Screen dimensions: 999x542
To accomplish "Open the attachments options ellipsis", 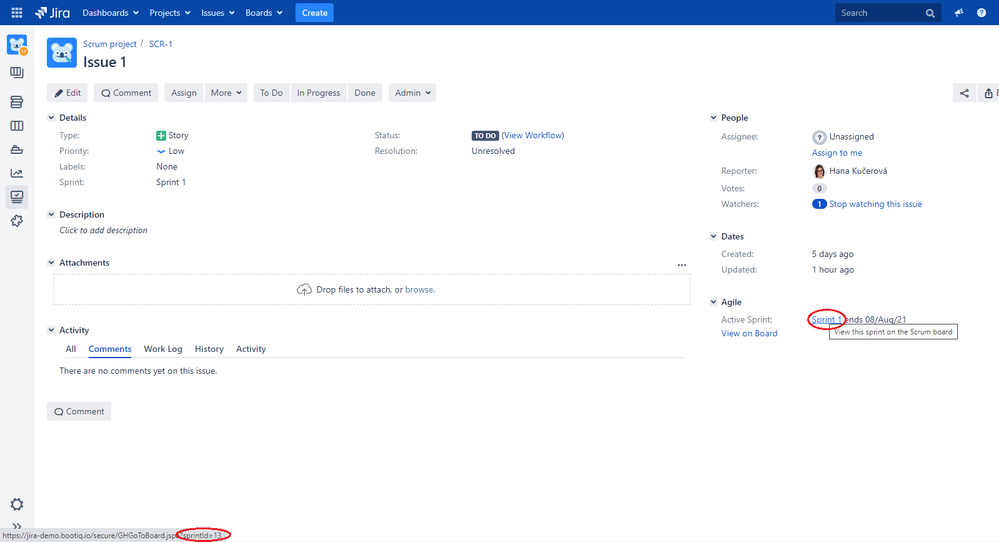I will point(682,264).
